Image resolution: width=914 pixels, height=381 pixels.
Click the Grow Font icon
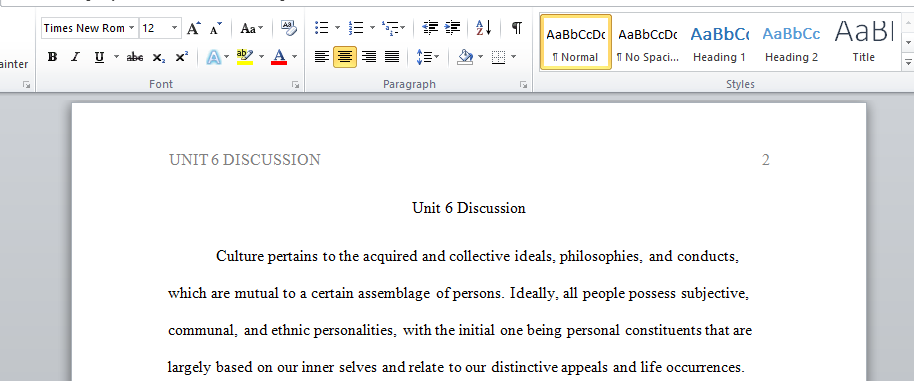click(x=194, y=27)
